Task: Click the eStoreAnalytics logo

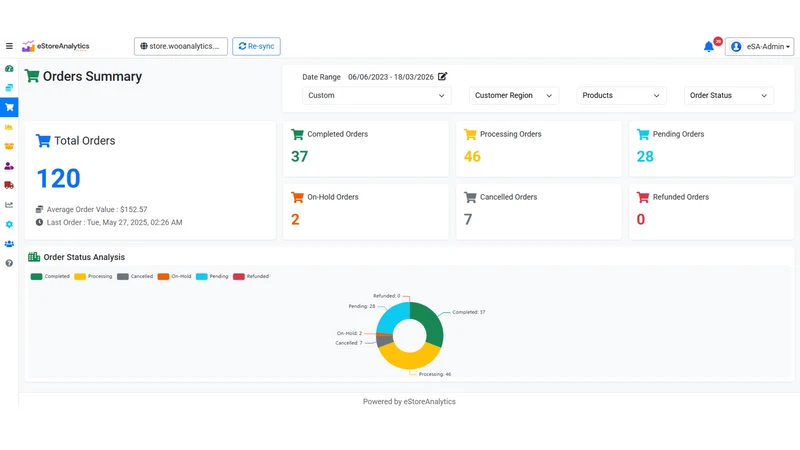Action: pos(56,46)
